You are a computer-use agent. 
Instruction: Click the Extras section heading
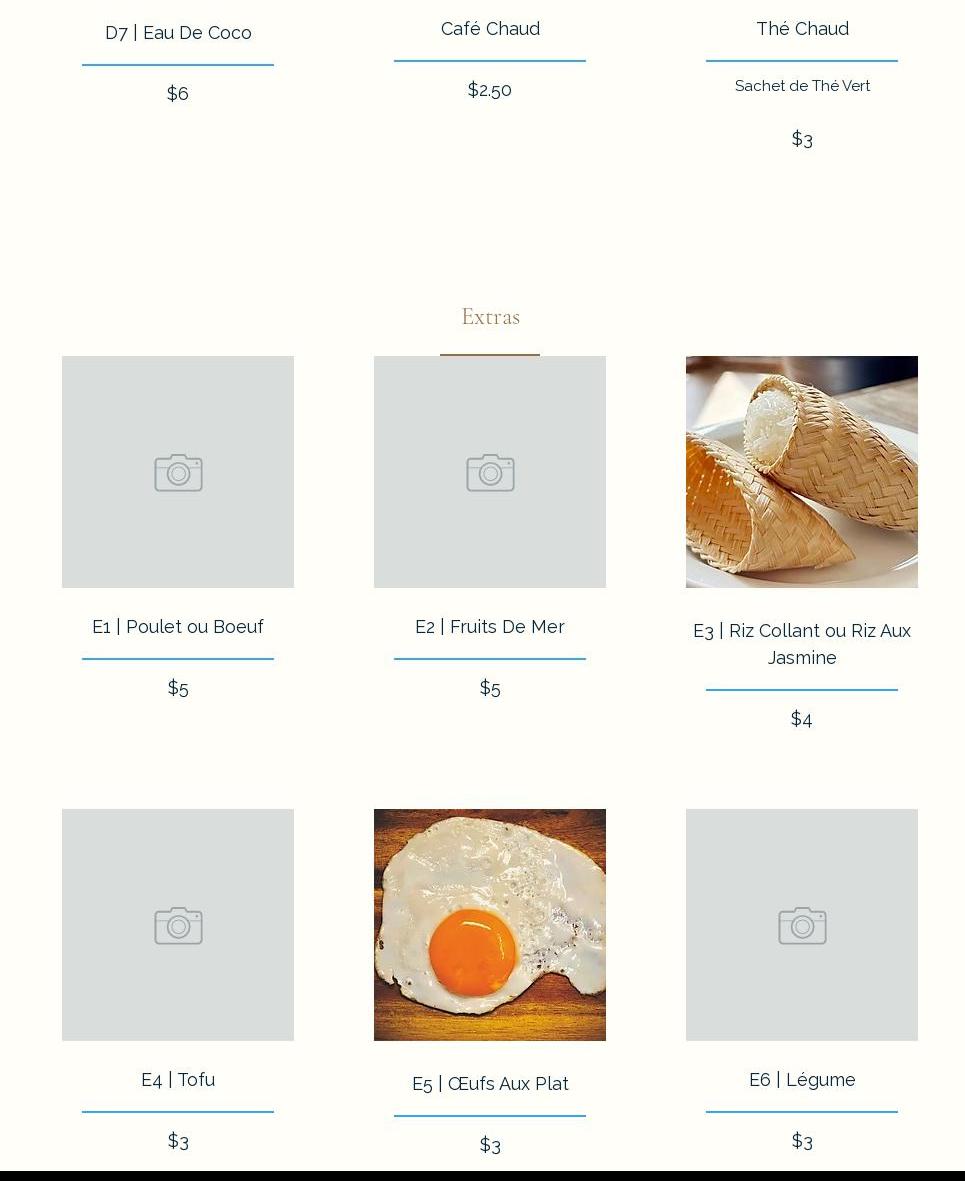click(490, 316)
